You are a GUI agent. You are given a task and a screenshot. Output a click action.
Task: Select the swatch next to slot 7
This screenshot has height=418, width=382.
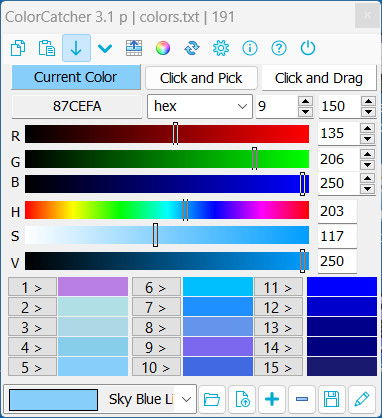(x=218, y=307)
